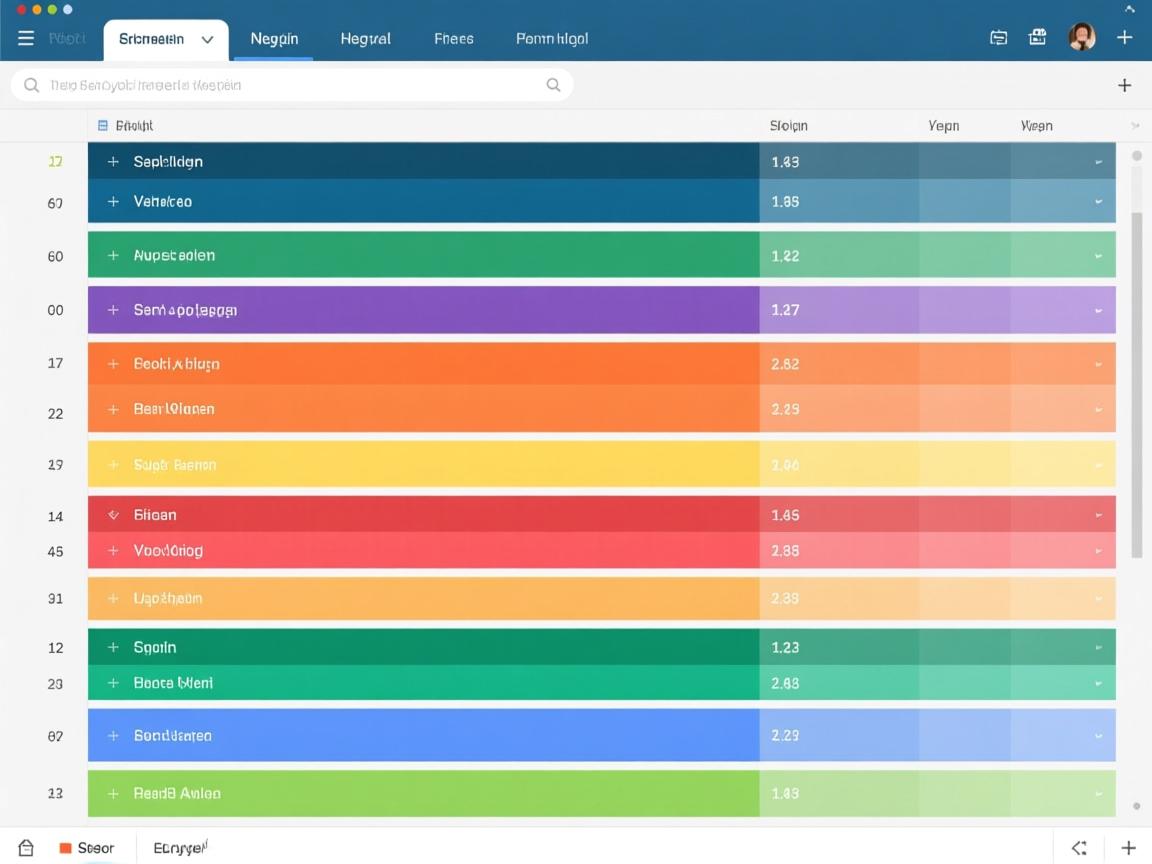Click the message card icon beside briefcase
This screenshot has width=1152, height=864.
(998, 38)
